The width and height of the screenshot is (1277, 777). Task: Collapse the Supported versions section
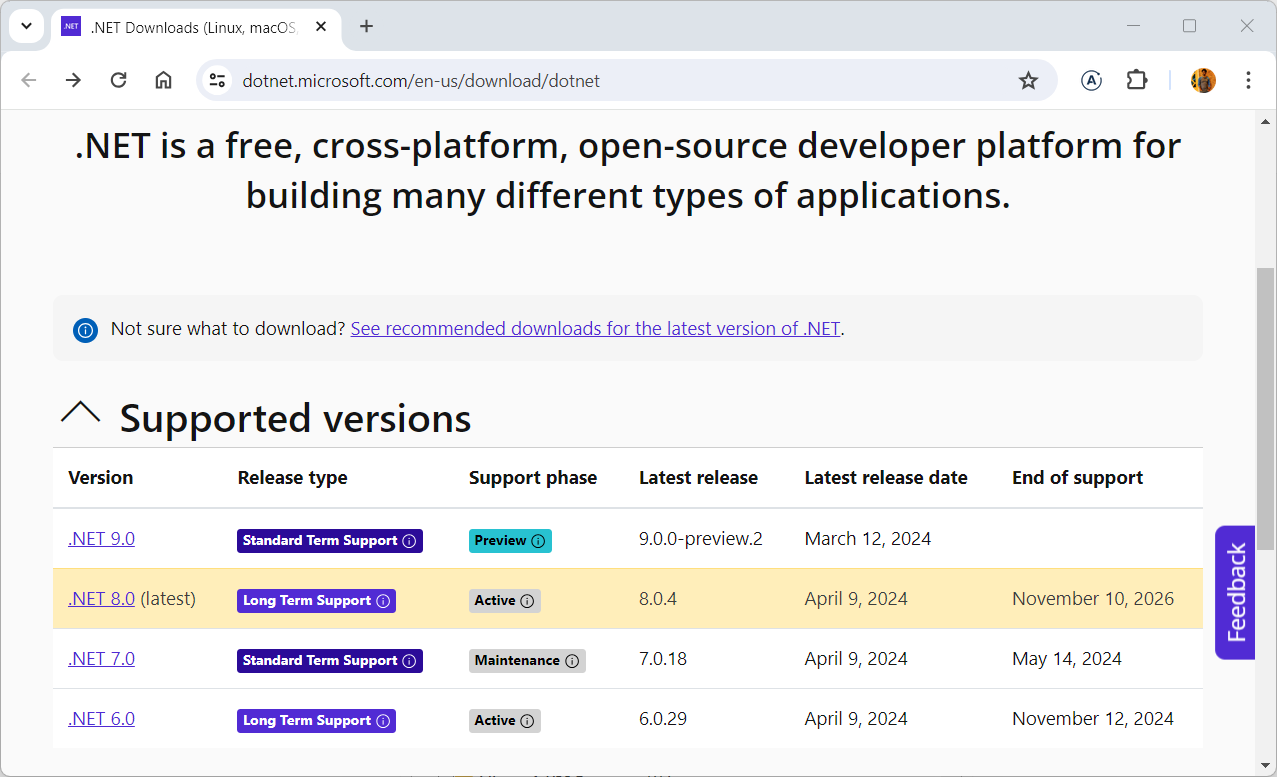[x=81, y=414]
